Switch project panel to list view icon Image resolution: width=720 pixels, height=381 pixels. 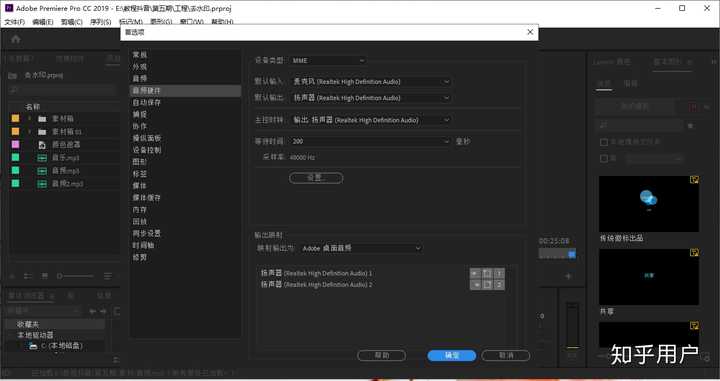point(28,276)
